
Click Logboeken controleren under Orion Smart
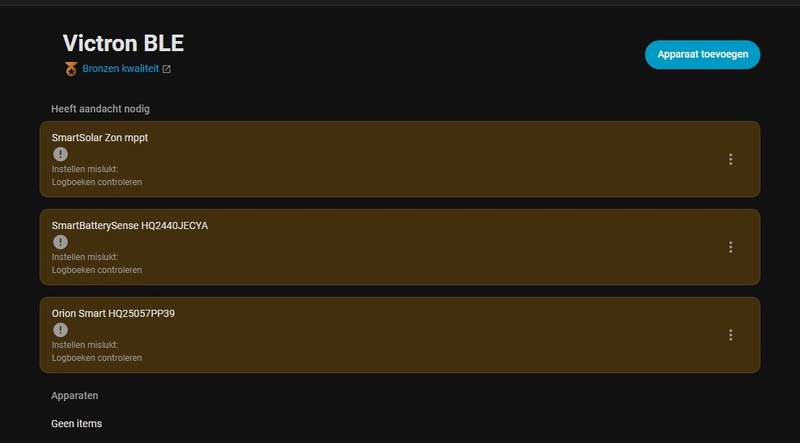click(97, 358)
